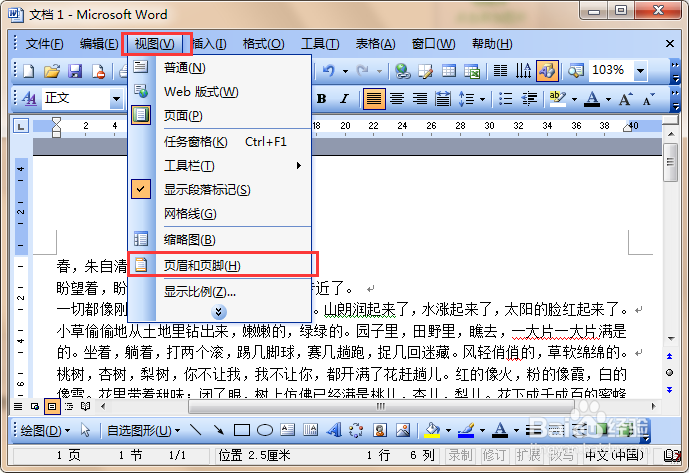Open the AutoShapes menu

click(x=143, y=430)
